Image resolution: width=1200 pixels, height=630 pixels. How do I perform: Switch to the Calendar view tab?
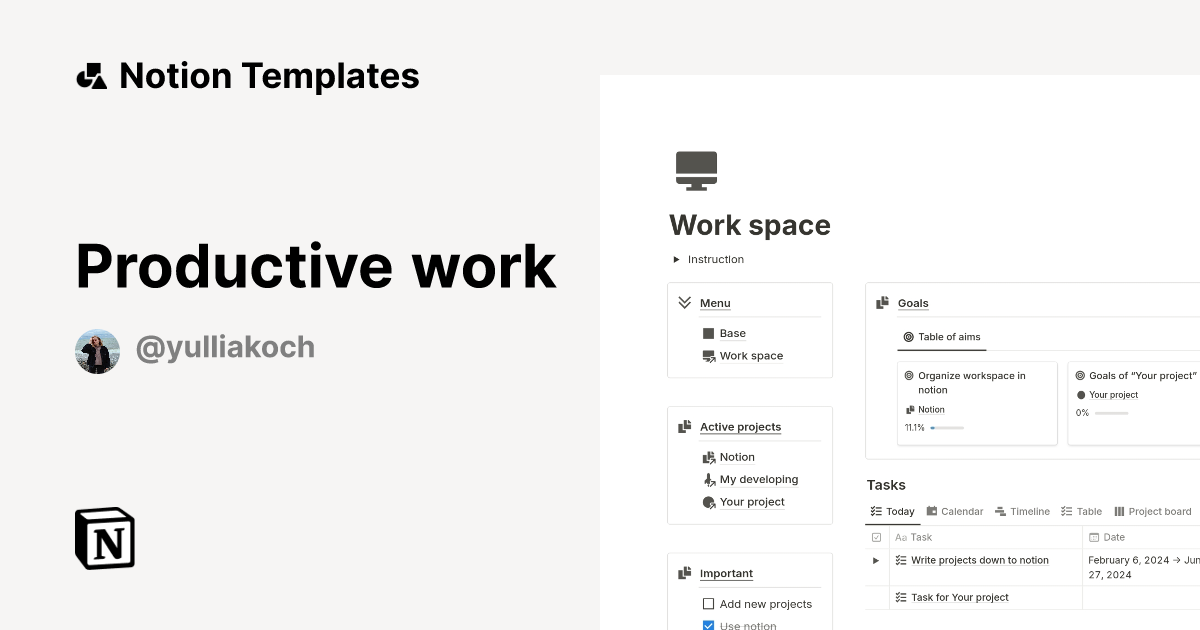[954, 511]
